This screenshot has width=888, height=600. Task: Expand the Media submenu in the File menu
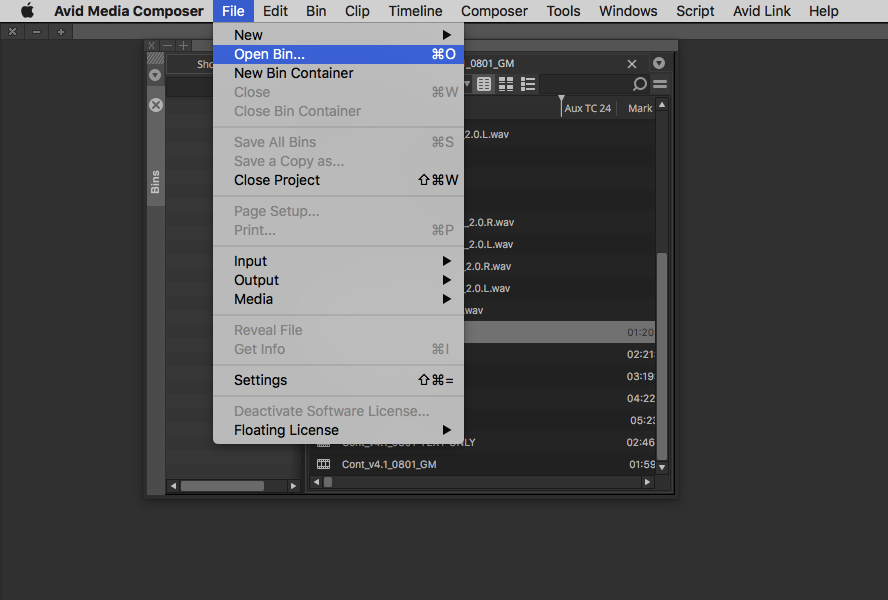(253, 299)
